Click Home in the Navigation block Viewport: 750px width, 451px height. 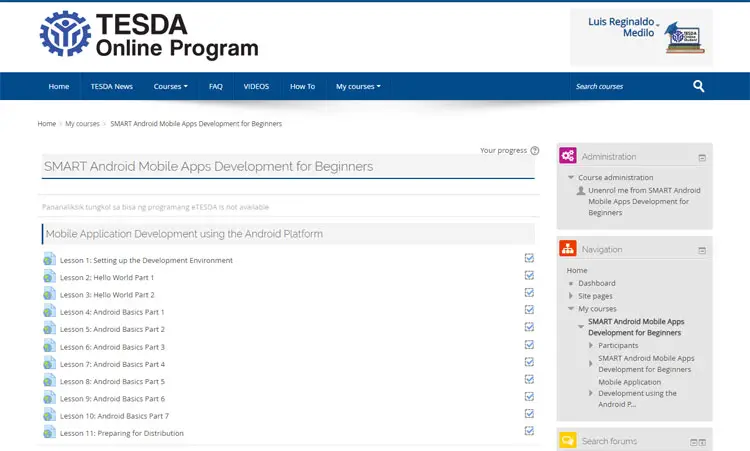577,271
